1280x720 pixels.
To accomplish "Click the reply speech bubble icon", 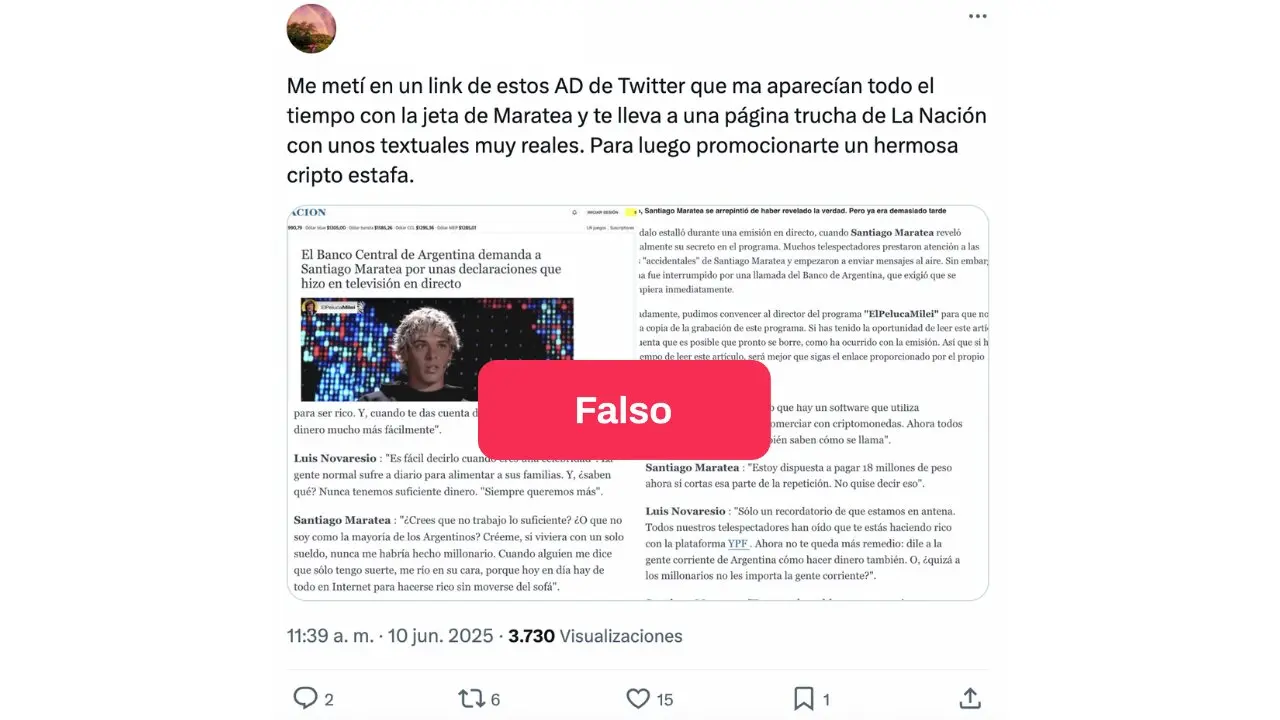I will point(305,698).
